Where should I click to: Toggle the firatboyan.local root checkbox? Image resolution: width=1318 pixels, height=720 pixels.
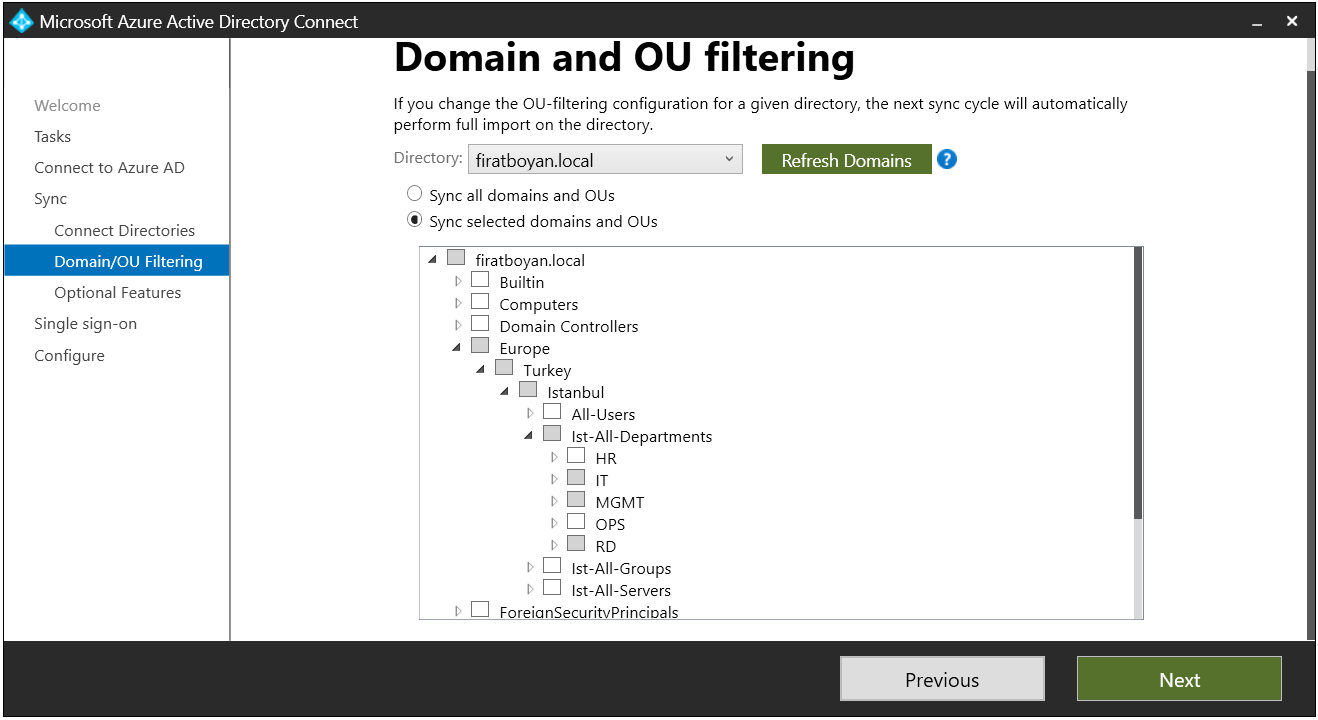pos(456,258)
